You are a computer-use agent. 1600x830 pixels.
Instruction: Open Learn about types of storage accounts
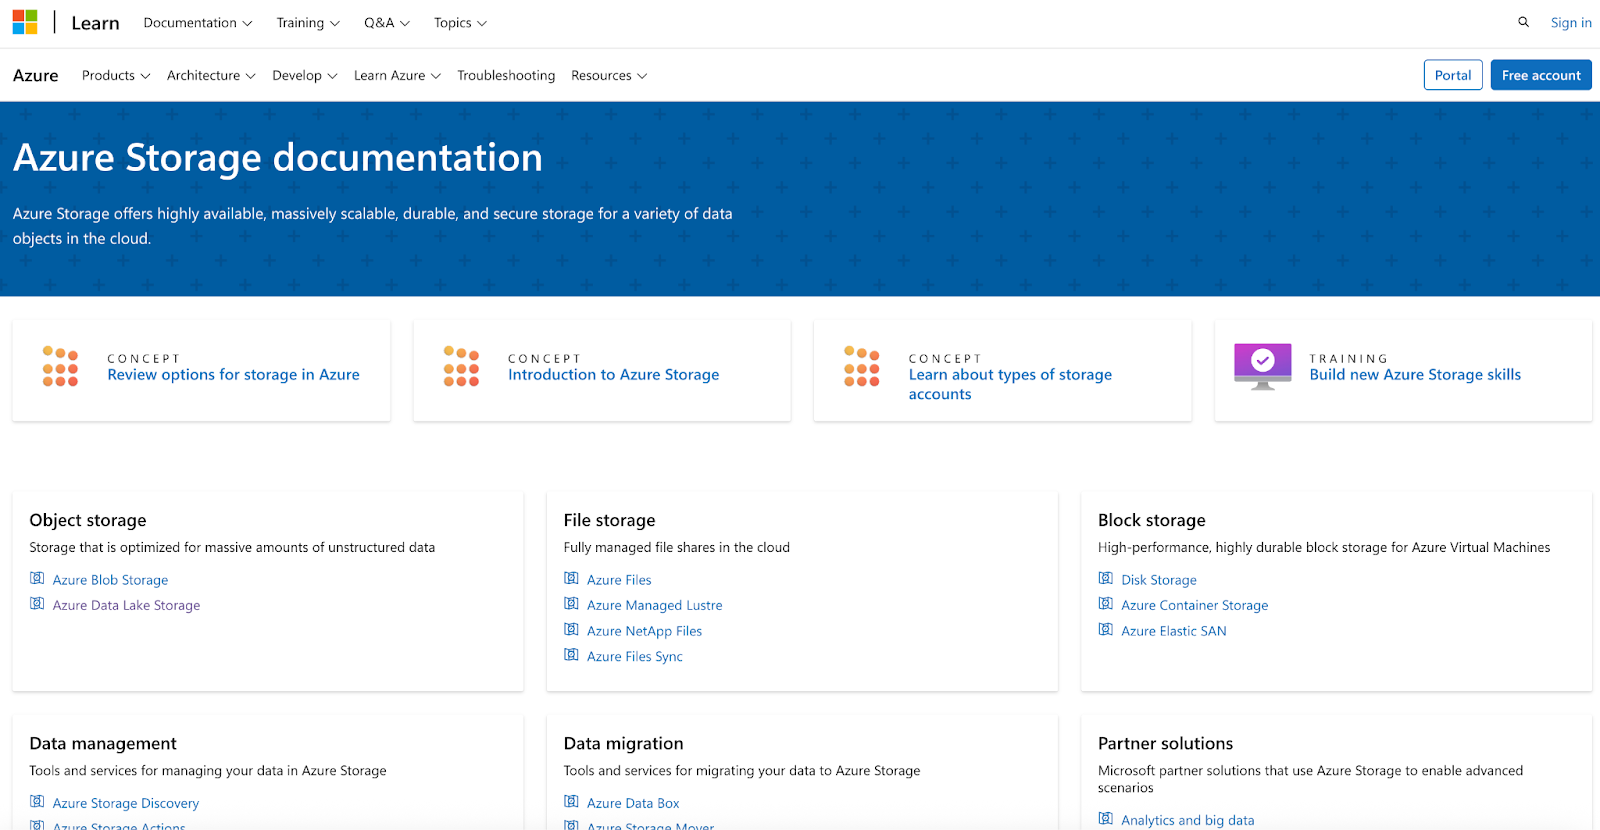click(1010, 384)
